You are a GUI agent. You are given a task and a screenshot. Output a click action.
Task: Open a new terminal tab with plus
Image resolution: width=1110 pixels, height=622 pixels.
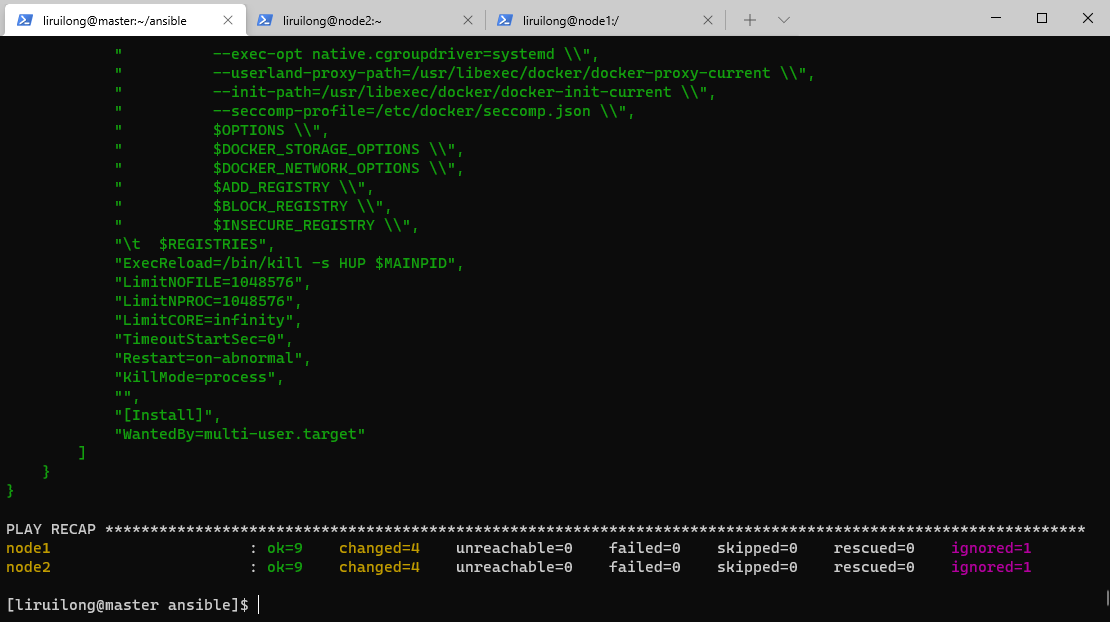coord(749,20)
